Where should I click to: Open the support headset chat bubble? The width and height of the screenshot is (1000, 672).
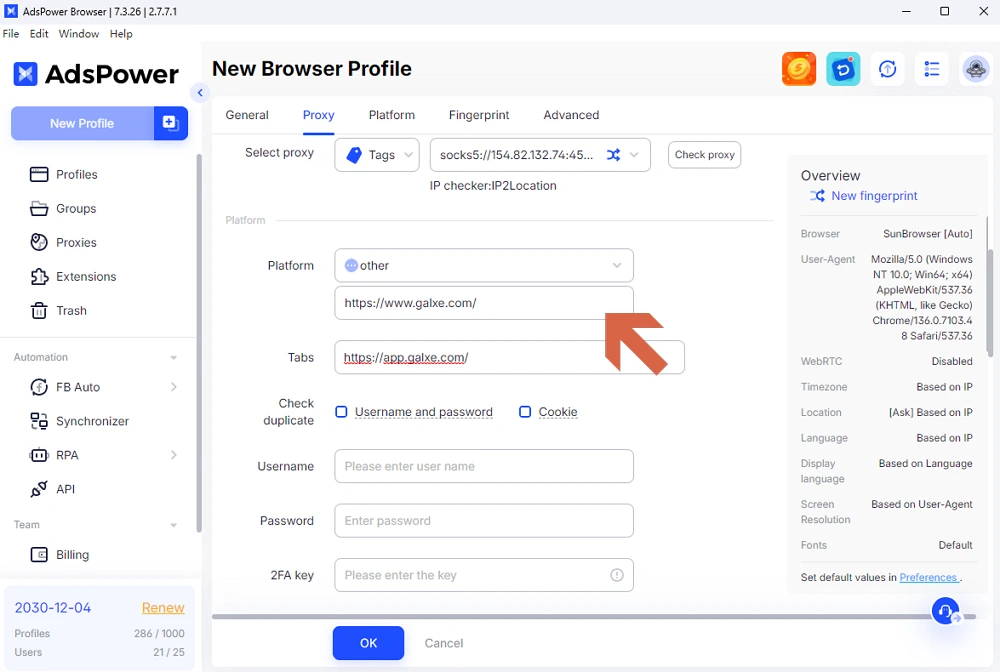pyautogui.click(x=946, y=611)
